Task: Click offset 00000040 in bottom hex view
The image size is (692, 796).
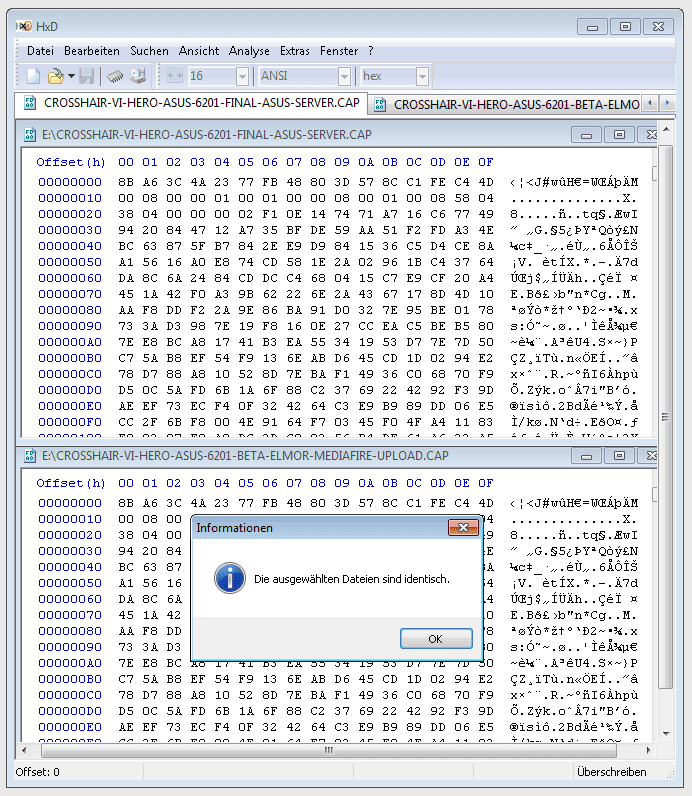Action: pyautogui.click(x=70, y=567)
